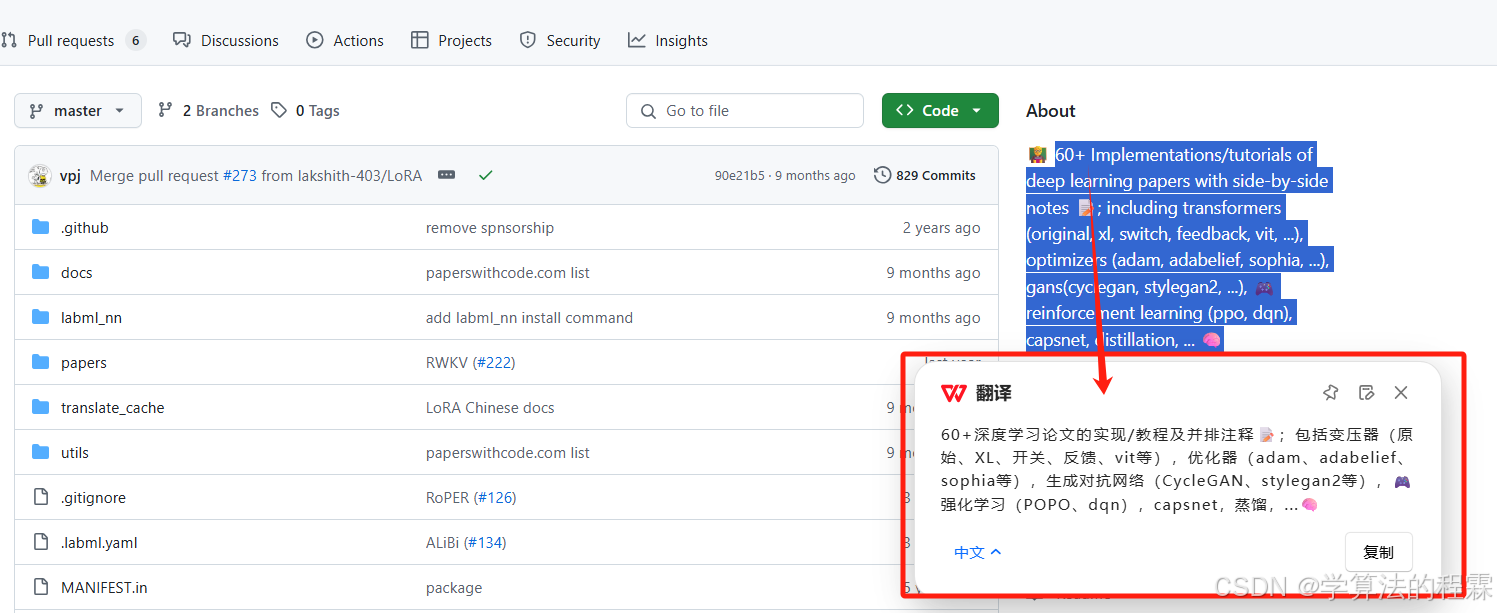Viewport: 1497px width, 613px height.
Task: Pin the translation popup
Action: point(1330,393)
